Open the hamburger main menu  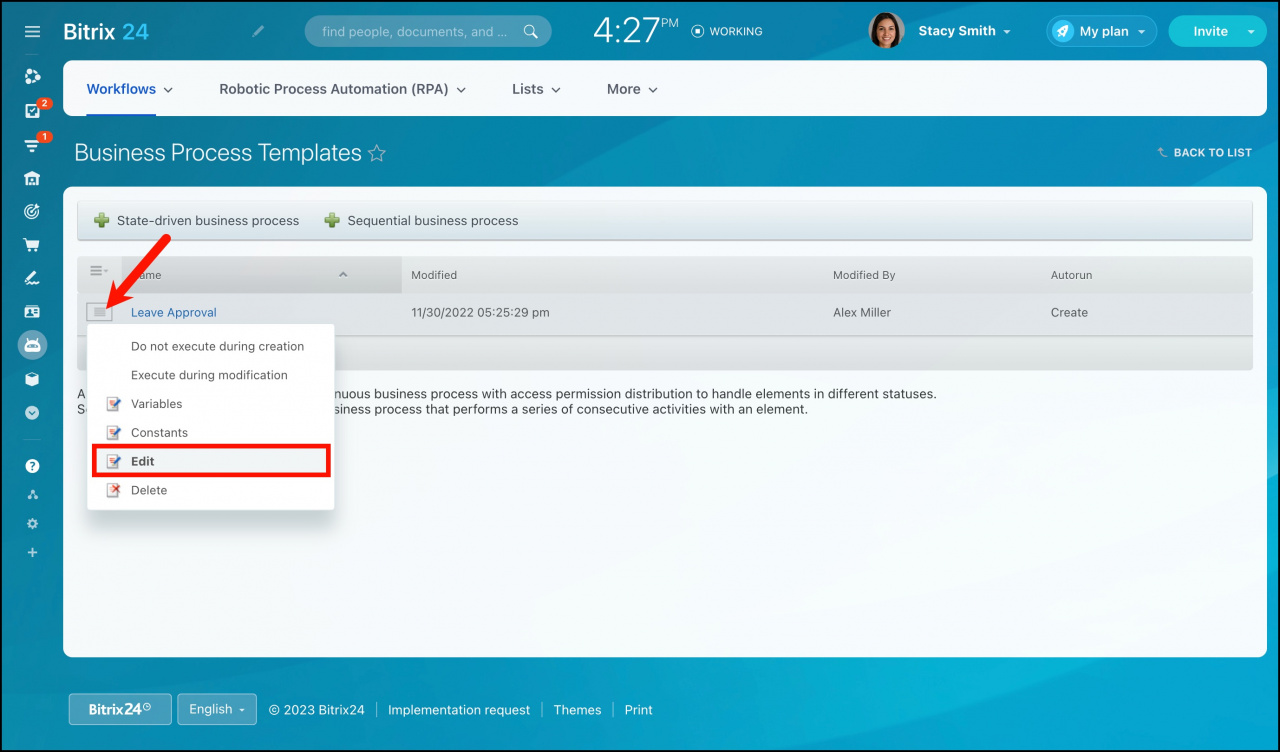(x=32, y=32)
